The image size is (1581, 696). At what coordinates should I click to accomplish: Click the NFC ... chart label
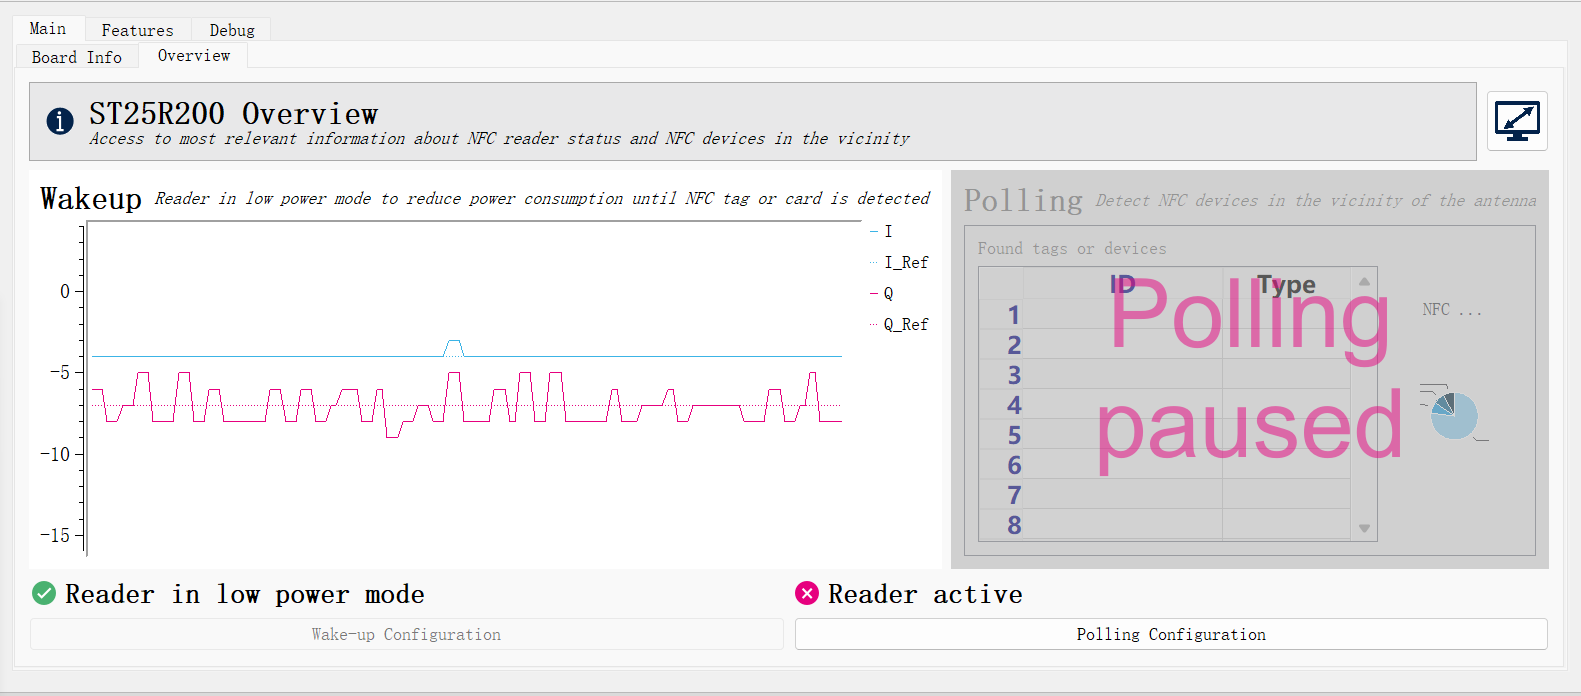[1452, 310]
